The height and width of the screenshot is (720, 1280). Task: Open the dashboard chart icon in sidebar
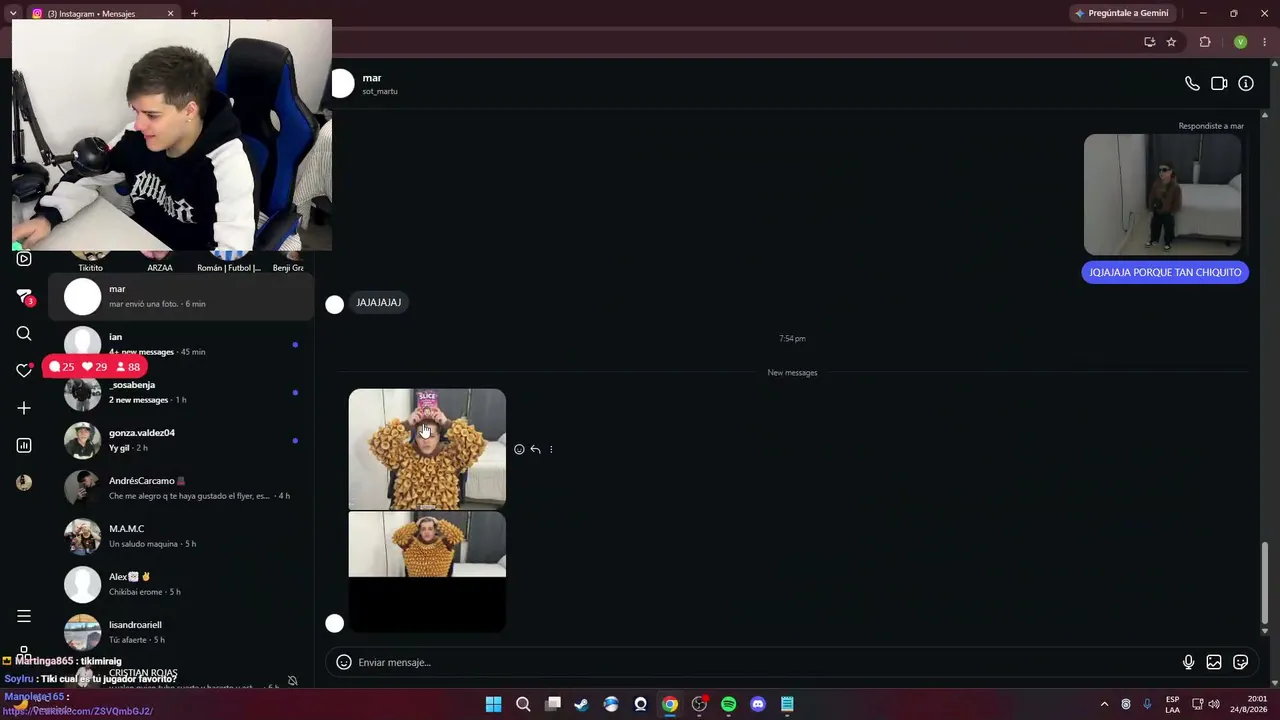tap(24, 445)
